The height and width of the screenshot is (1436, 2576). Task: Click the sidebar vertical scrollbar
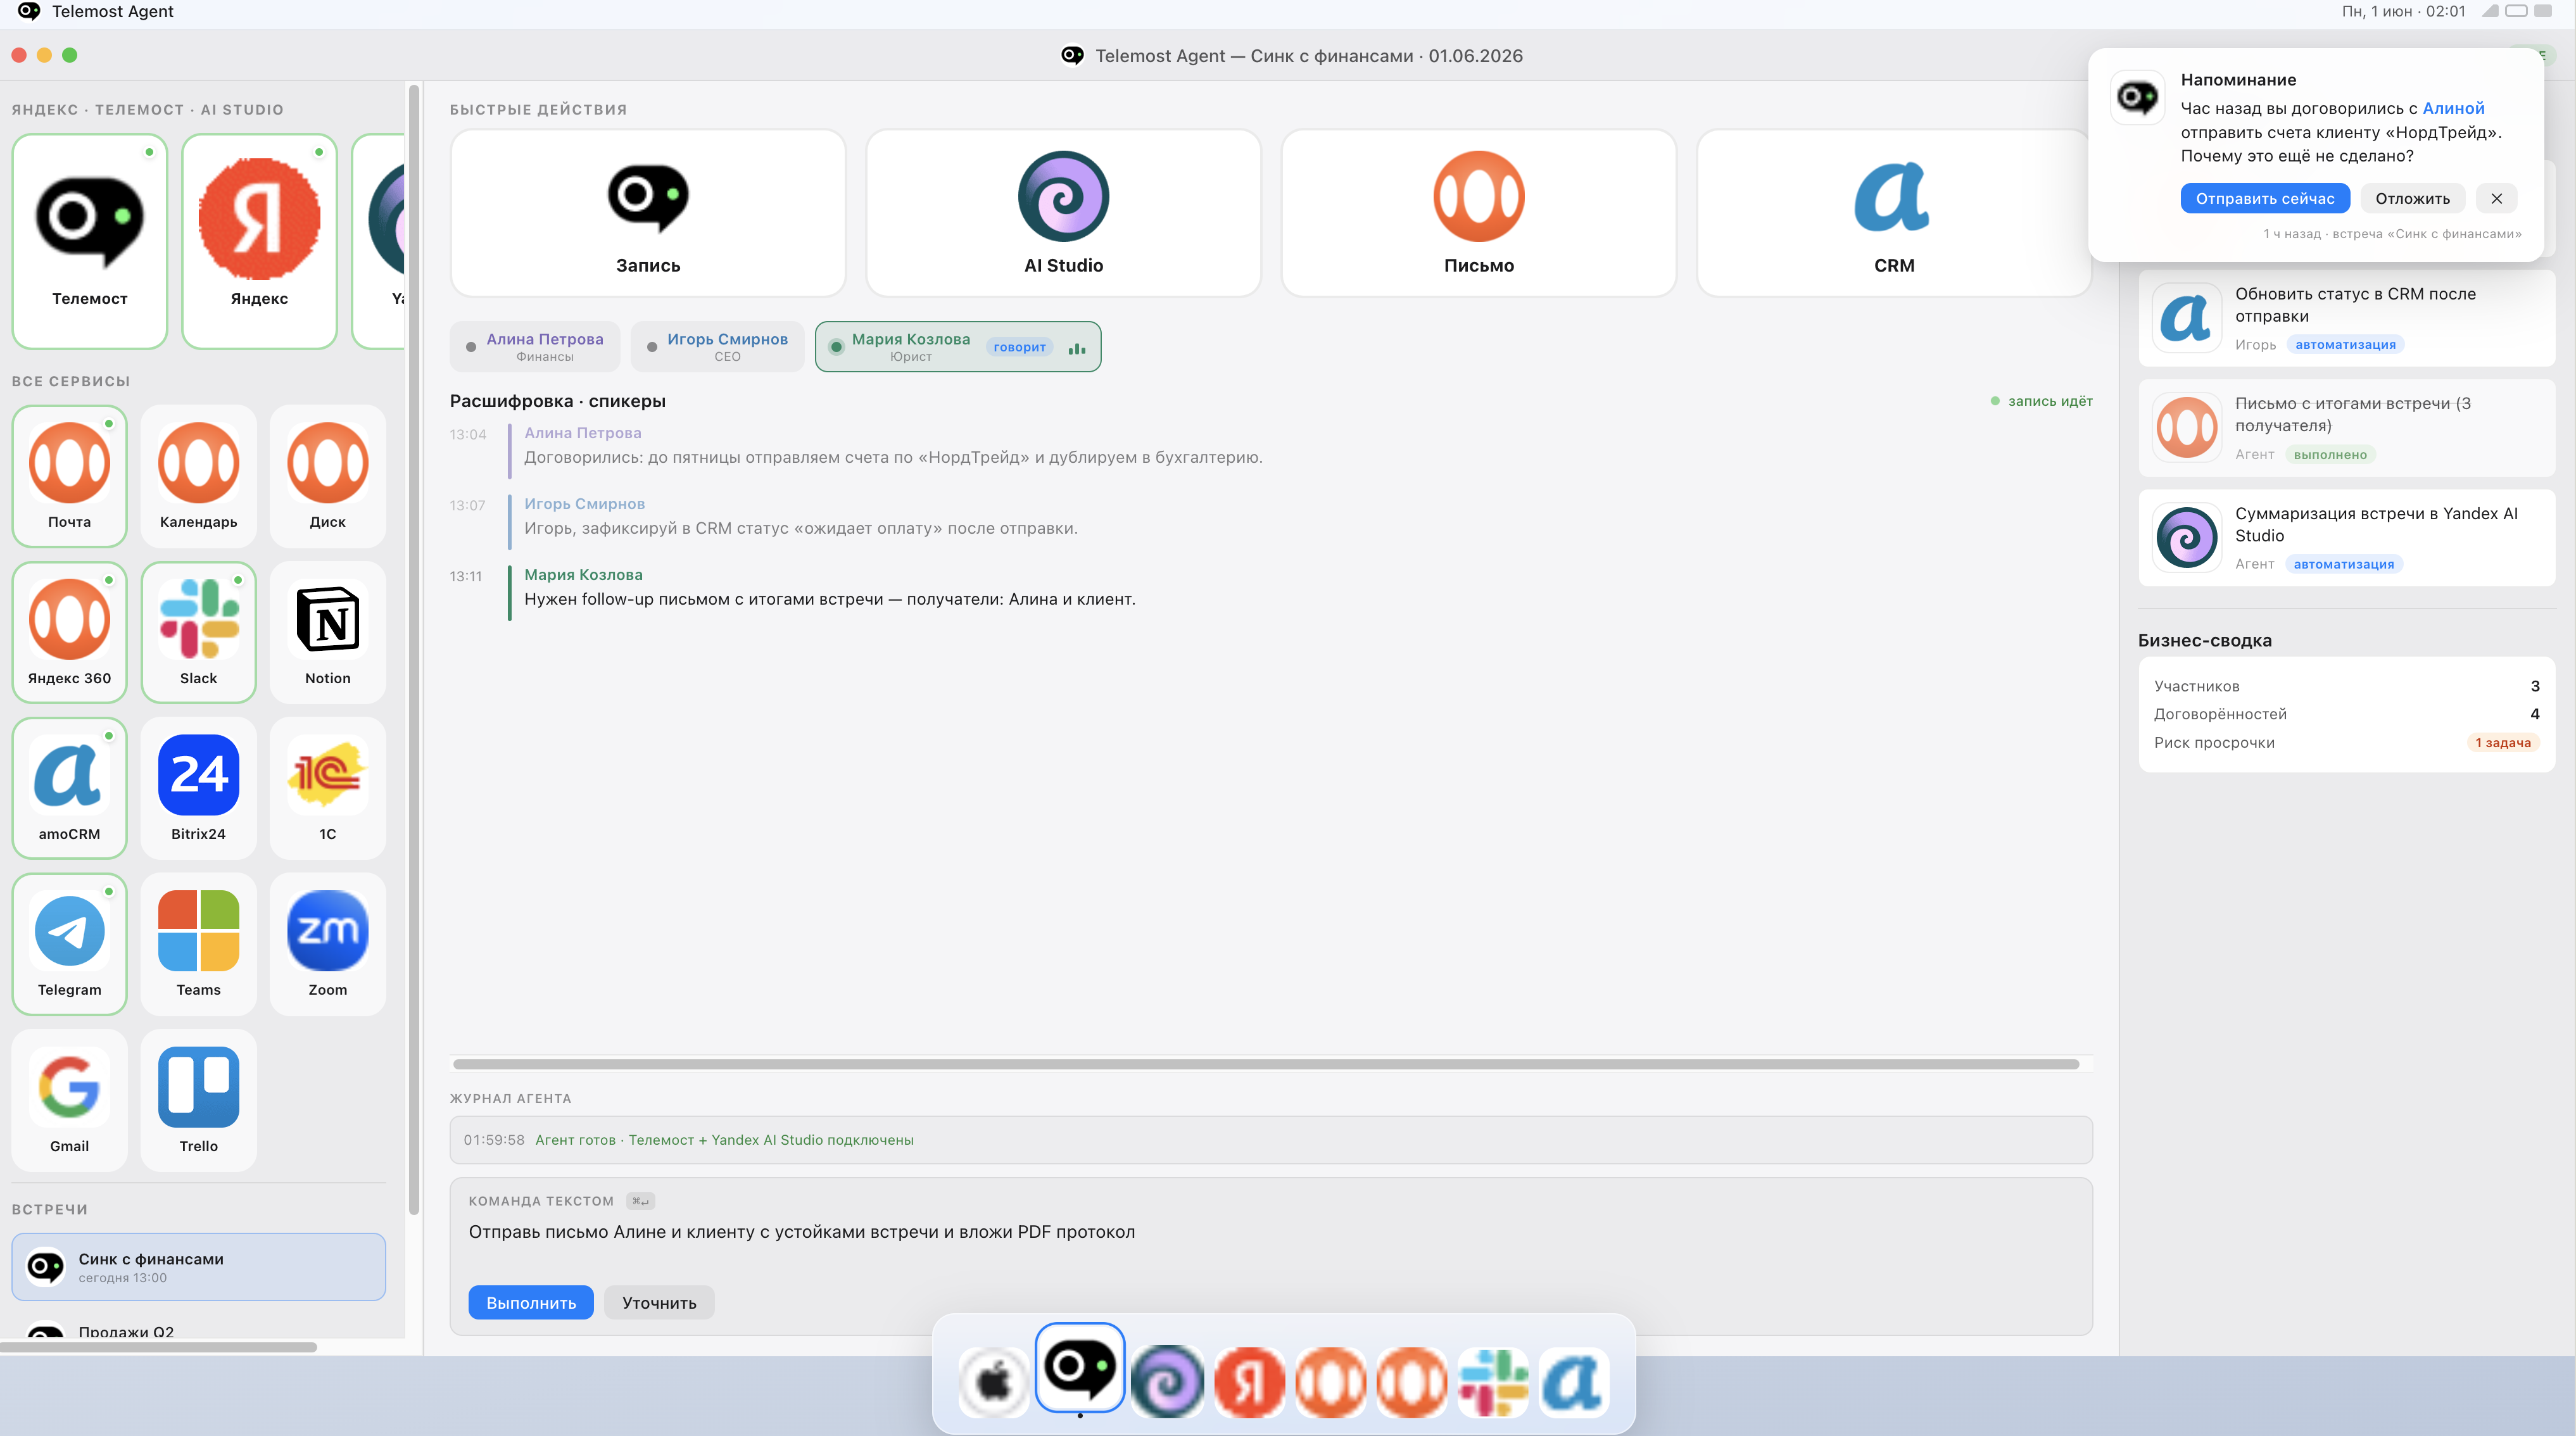pos(413,650)
